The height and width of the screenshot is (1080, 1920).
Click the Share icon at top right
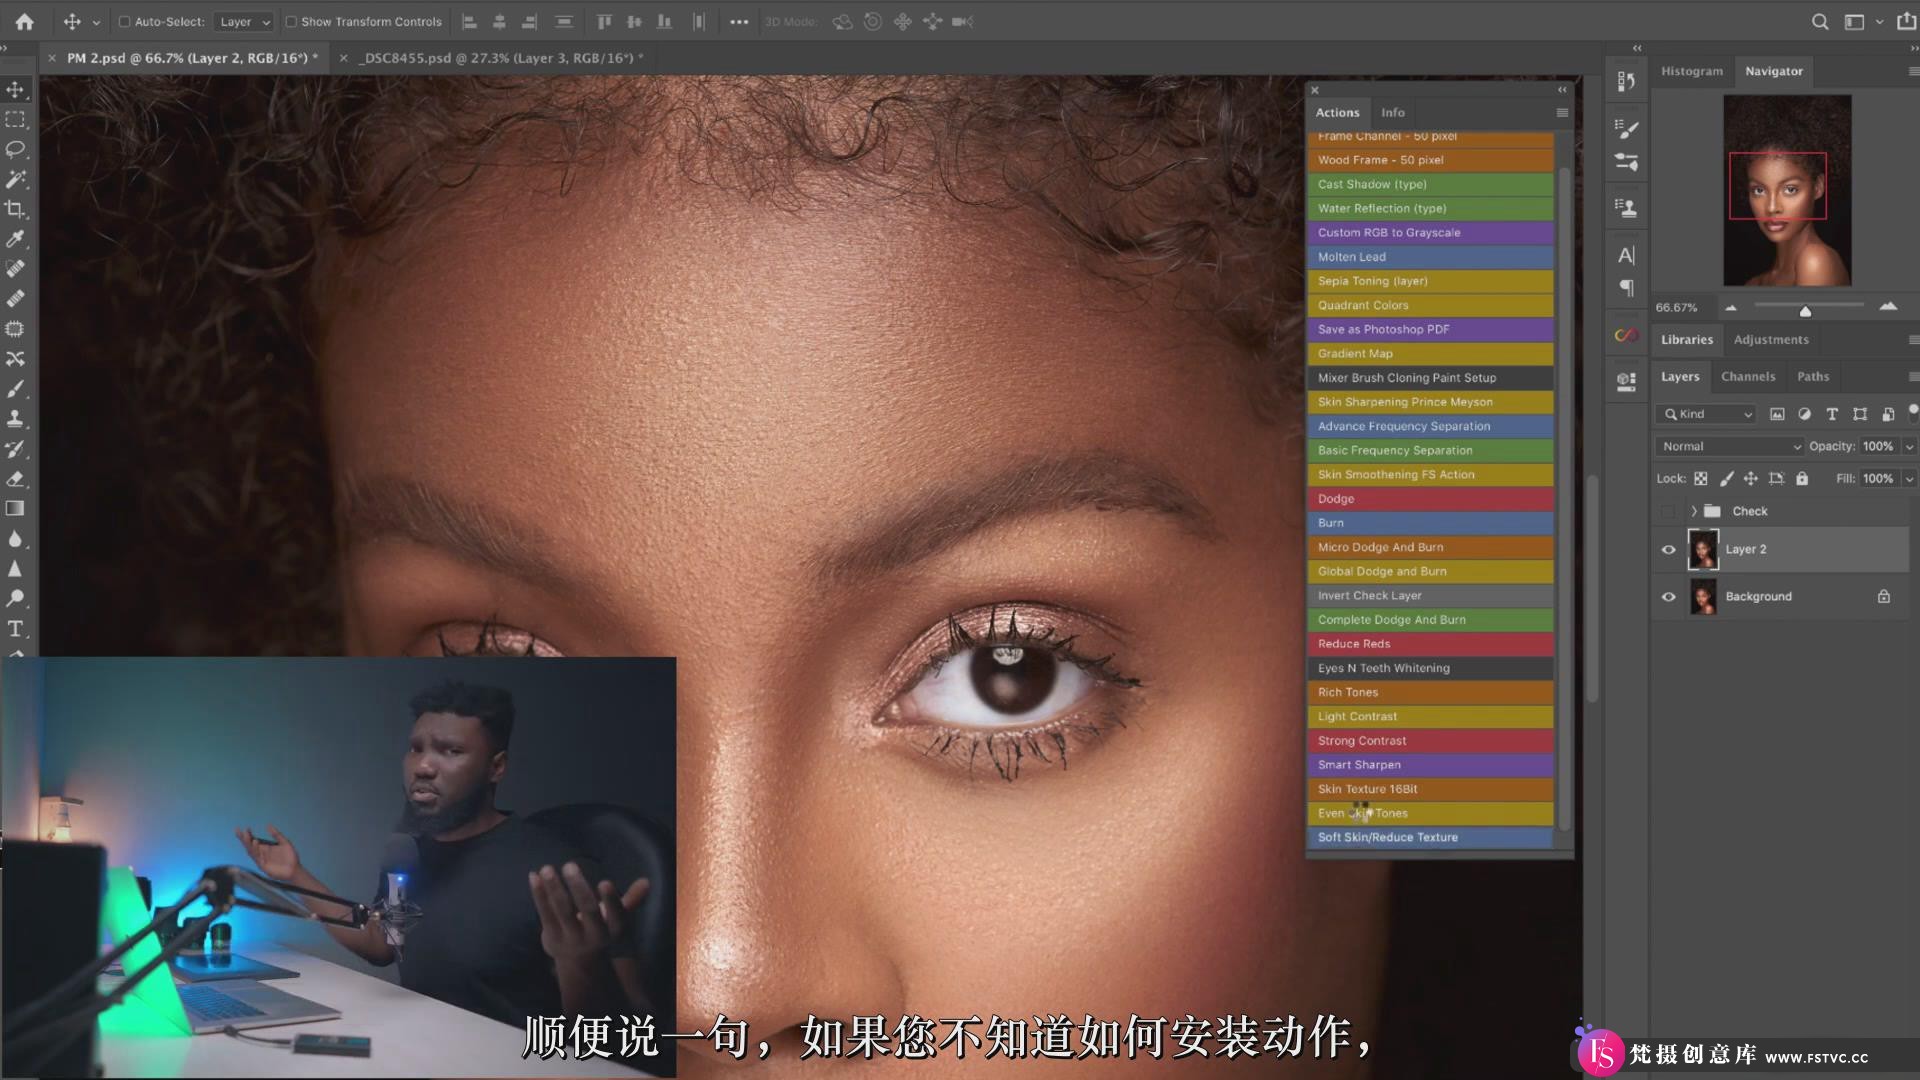pos(1906,21)
